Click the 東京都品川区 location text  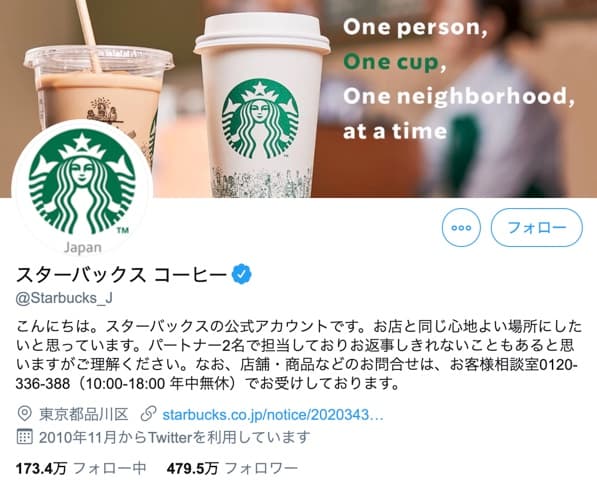coord(84,414)
